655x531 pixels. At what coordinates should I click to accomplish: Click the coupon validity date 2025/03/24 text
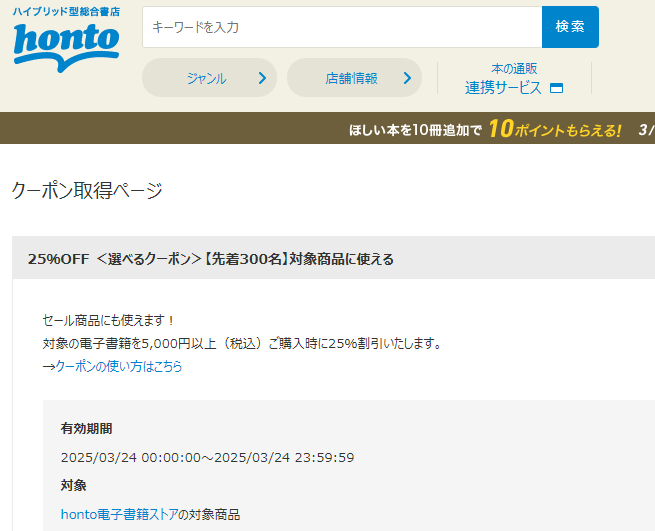pos(207,457)
